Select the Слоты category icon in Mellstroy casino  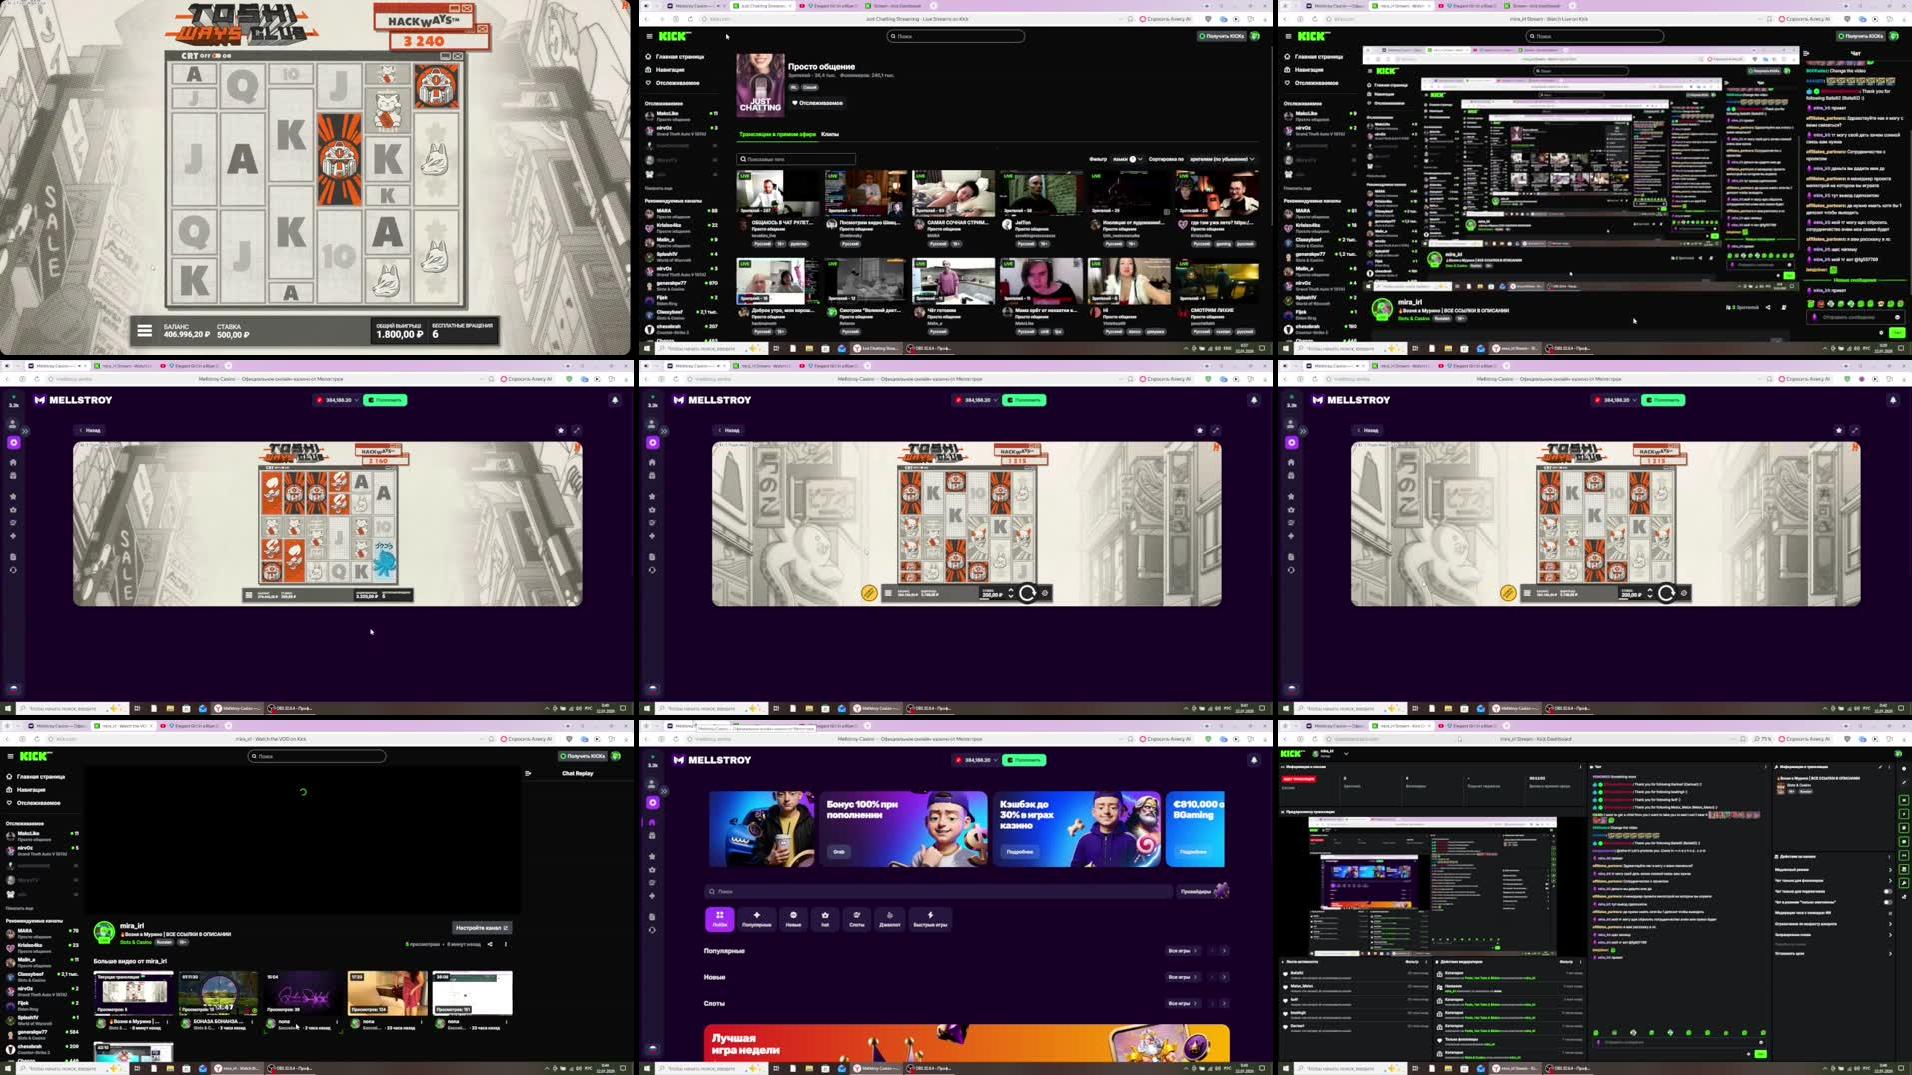(x=856, y=919)
